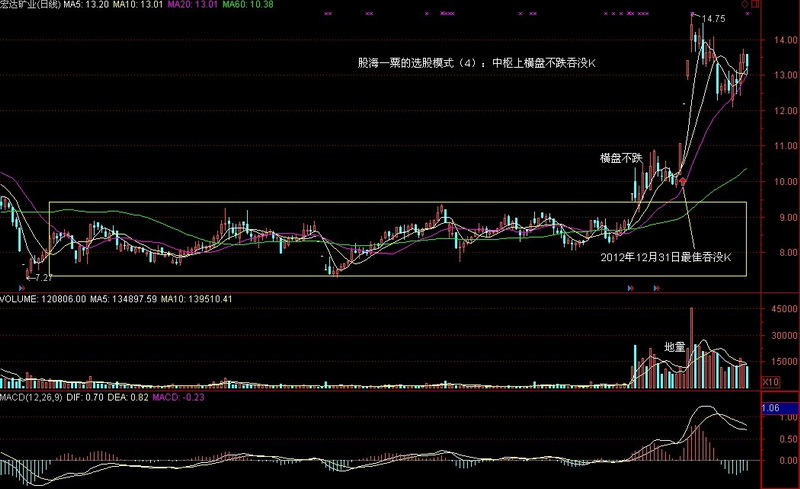
Task: Click the 2012年12月31日最佳吞没K annotation
Action: pos(665,257)
